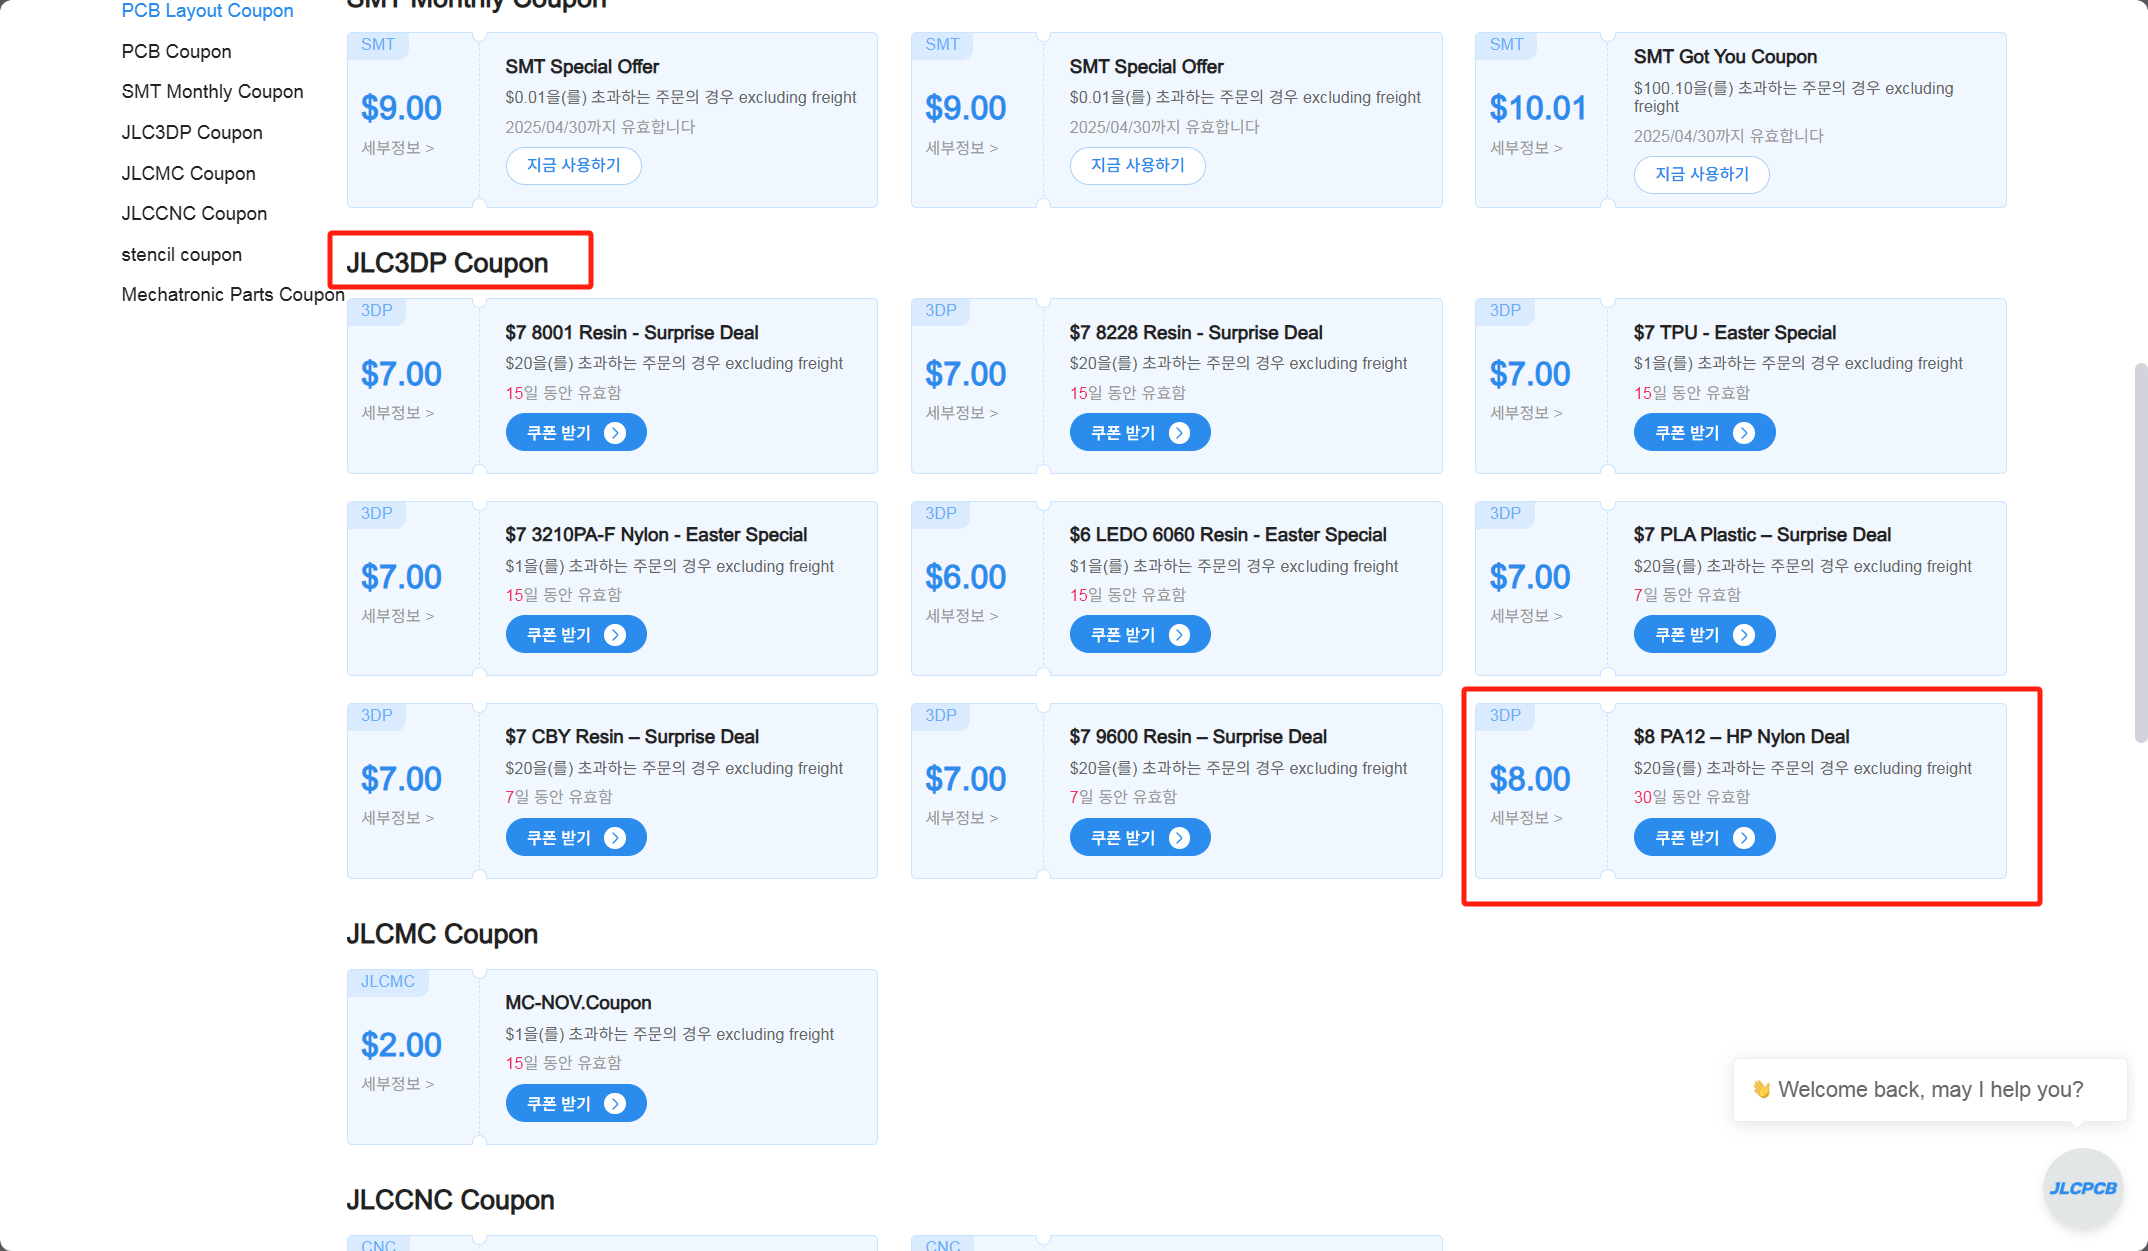
Task: Click the '$7 CBY Resin – Surprise Deal' title
Action: 632,737
